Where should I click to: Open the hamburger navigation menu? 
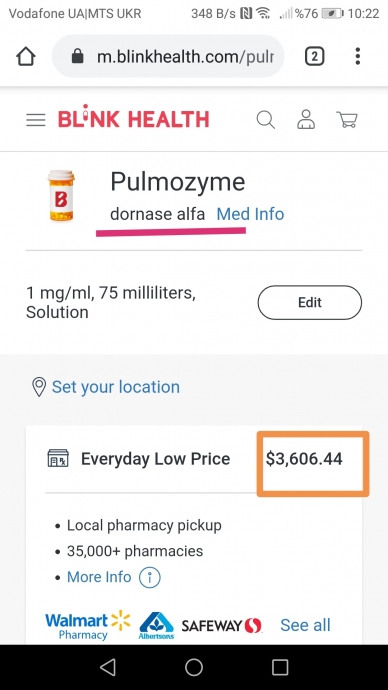[36, 120]
